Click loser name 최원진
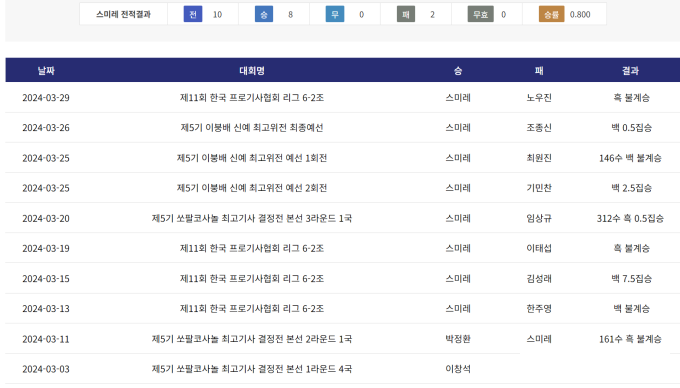This screenshot has height=388, width=680. click(x=539, y=158)
